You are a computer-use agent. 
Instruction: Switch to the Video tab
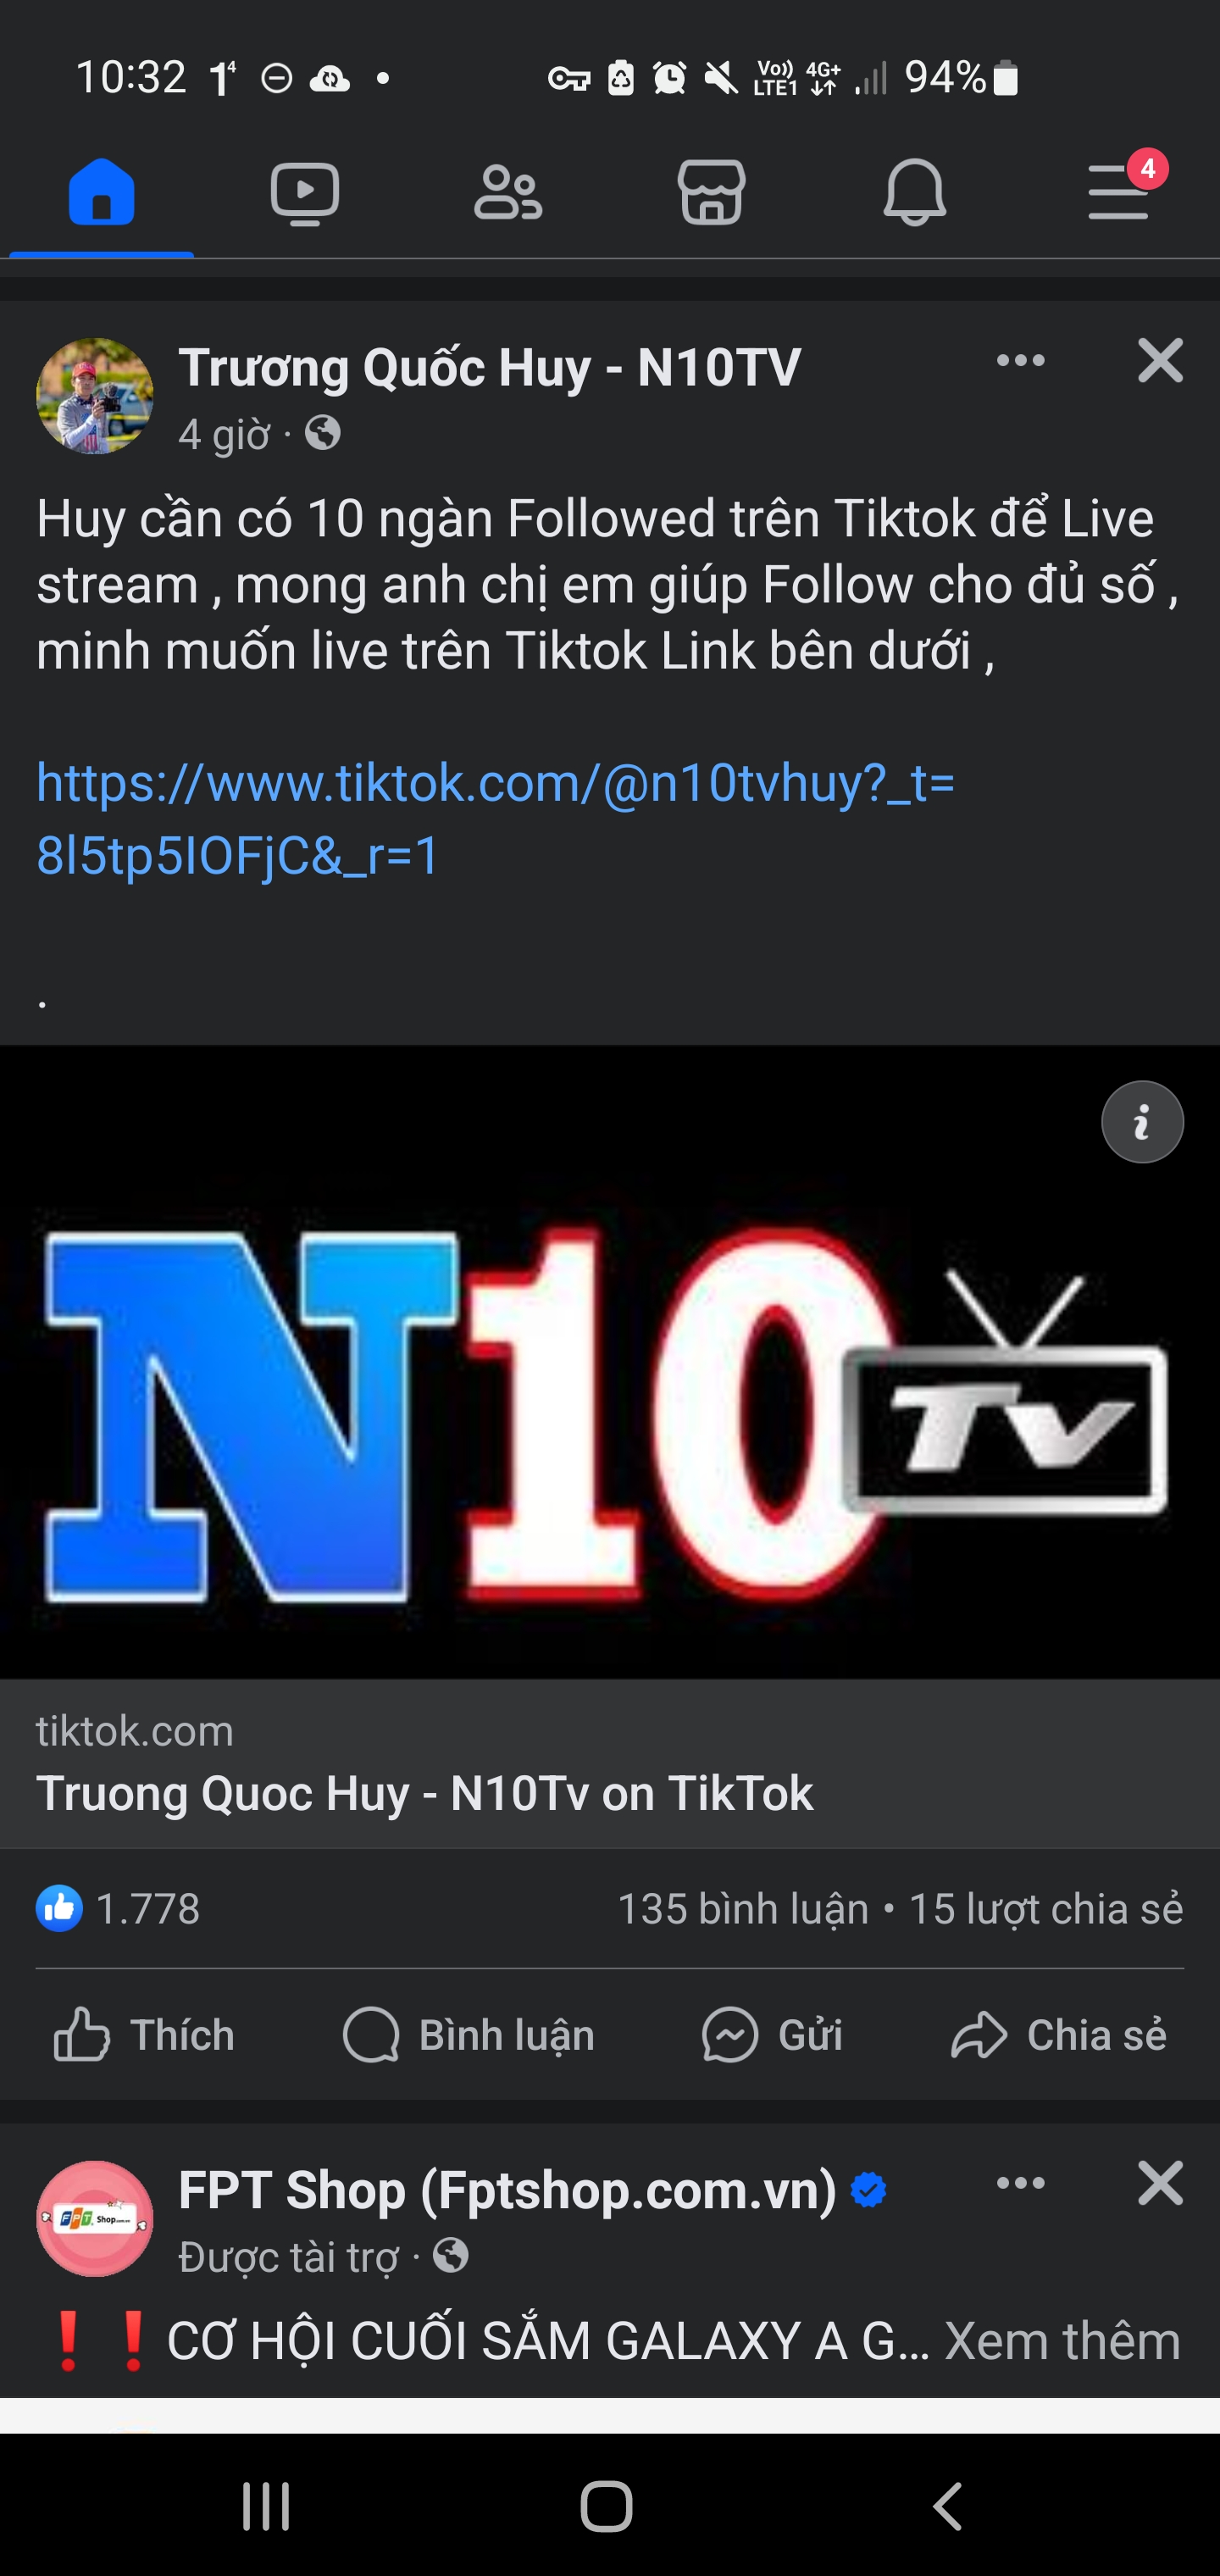point(304,192)
